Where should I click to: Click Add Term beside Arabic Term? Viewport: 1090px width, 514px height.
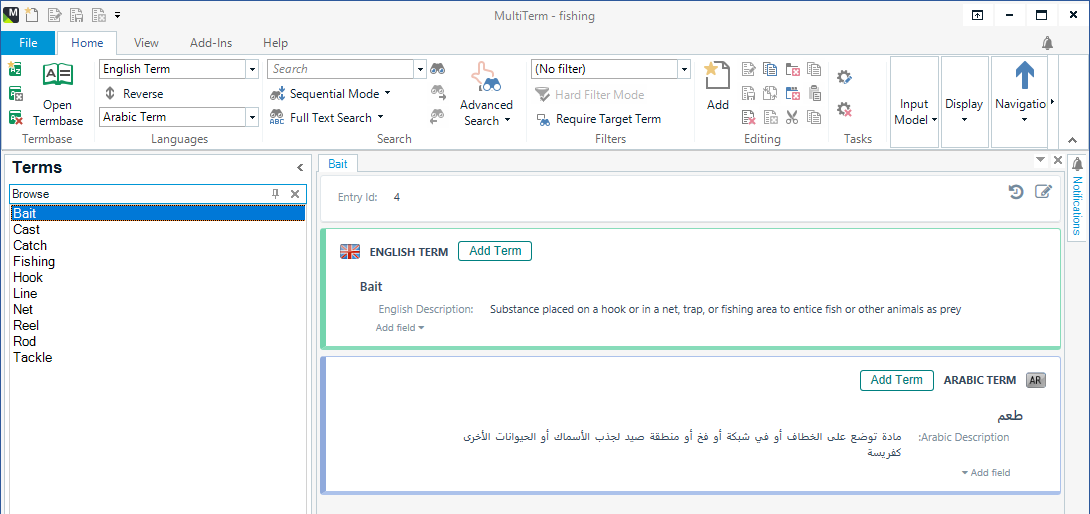pos(897,380)
